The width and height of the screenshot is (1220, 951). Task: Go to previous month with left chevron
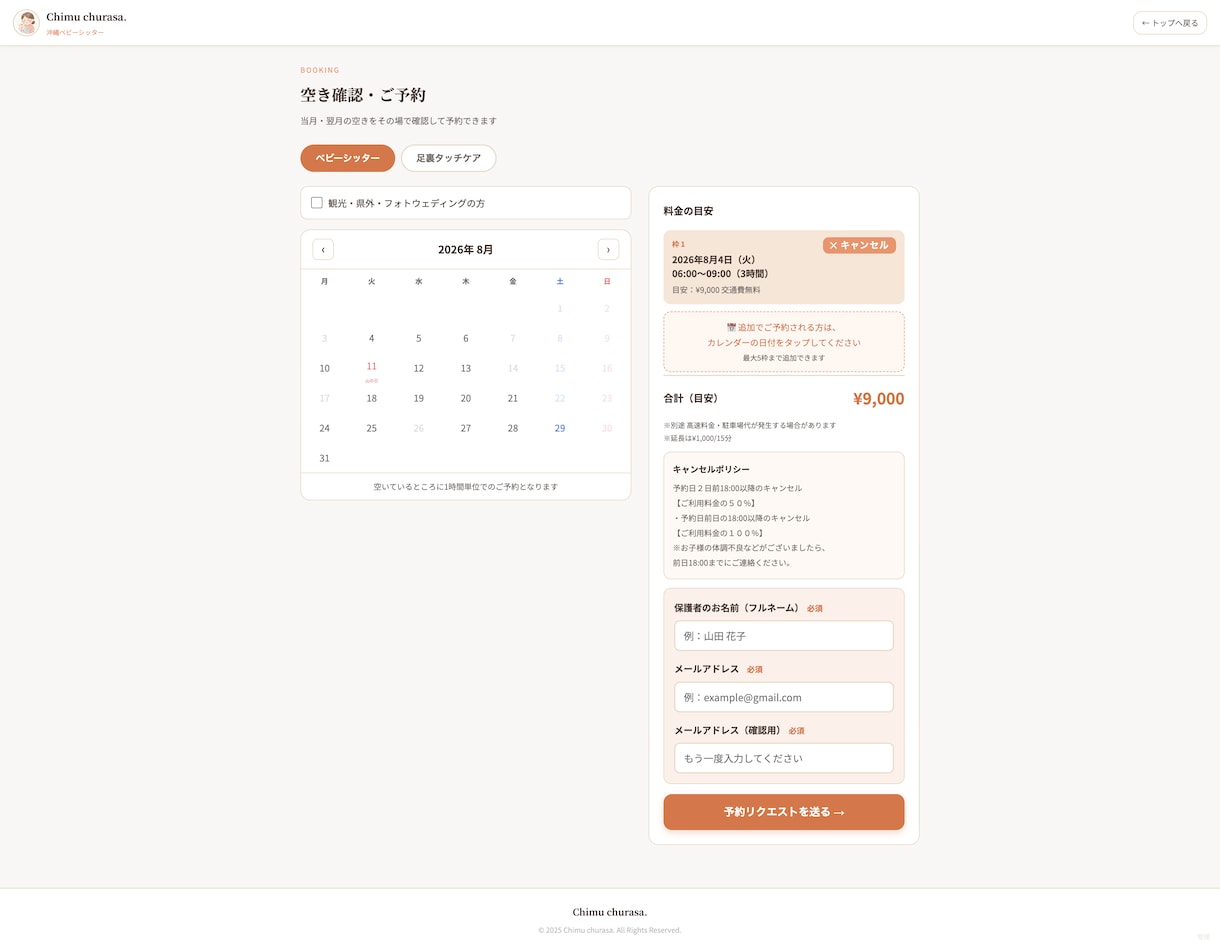click(323, 250)
